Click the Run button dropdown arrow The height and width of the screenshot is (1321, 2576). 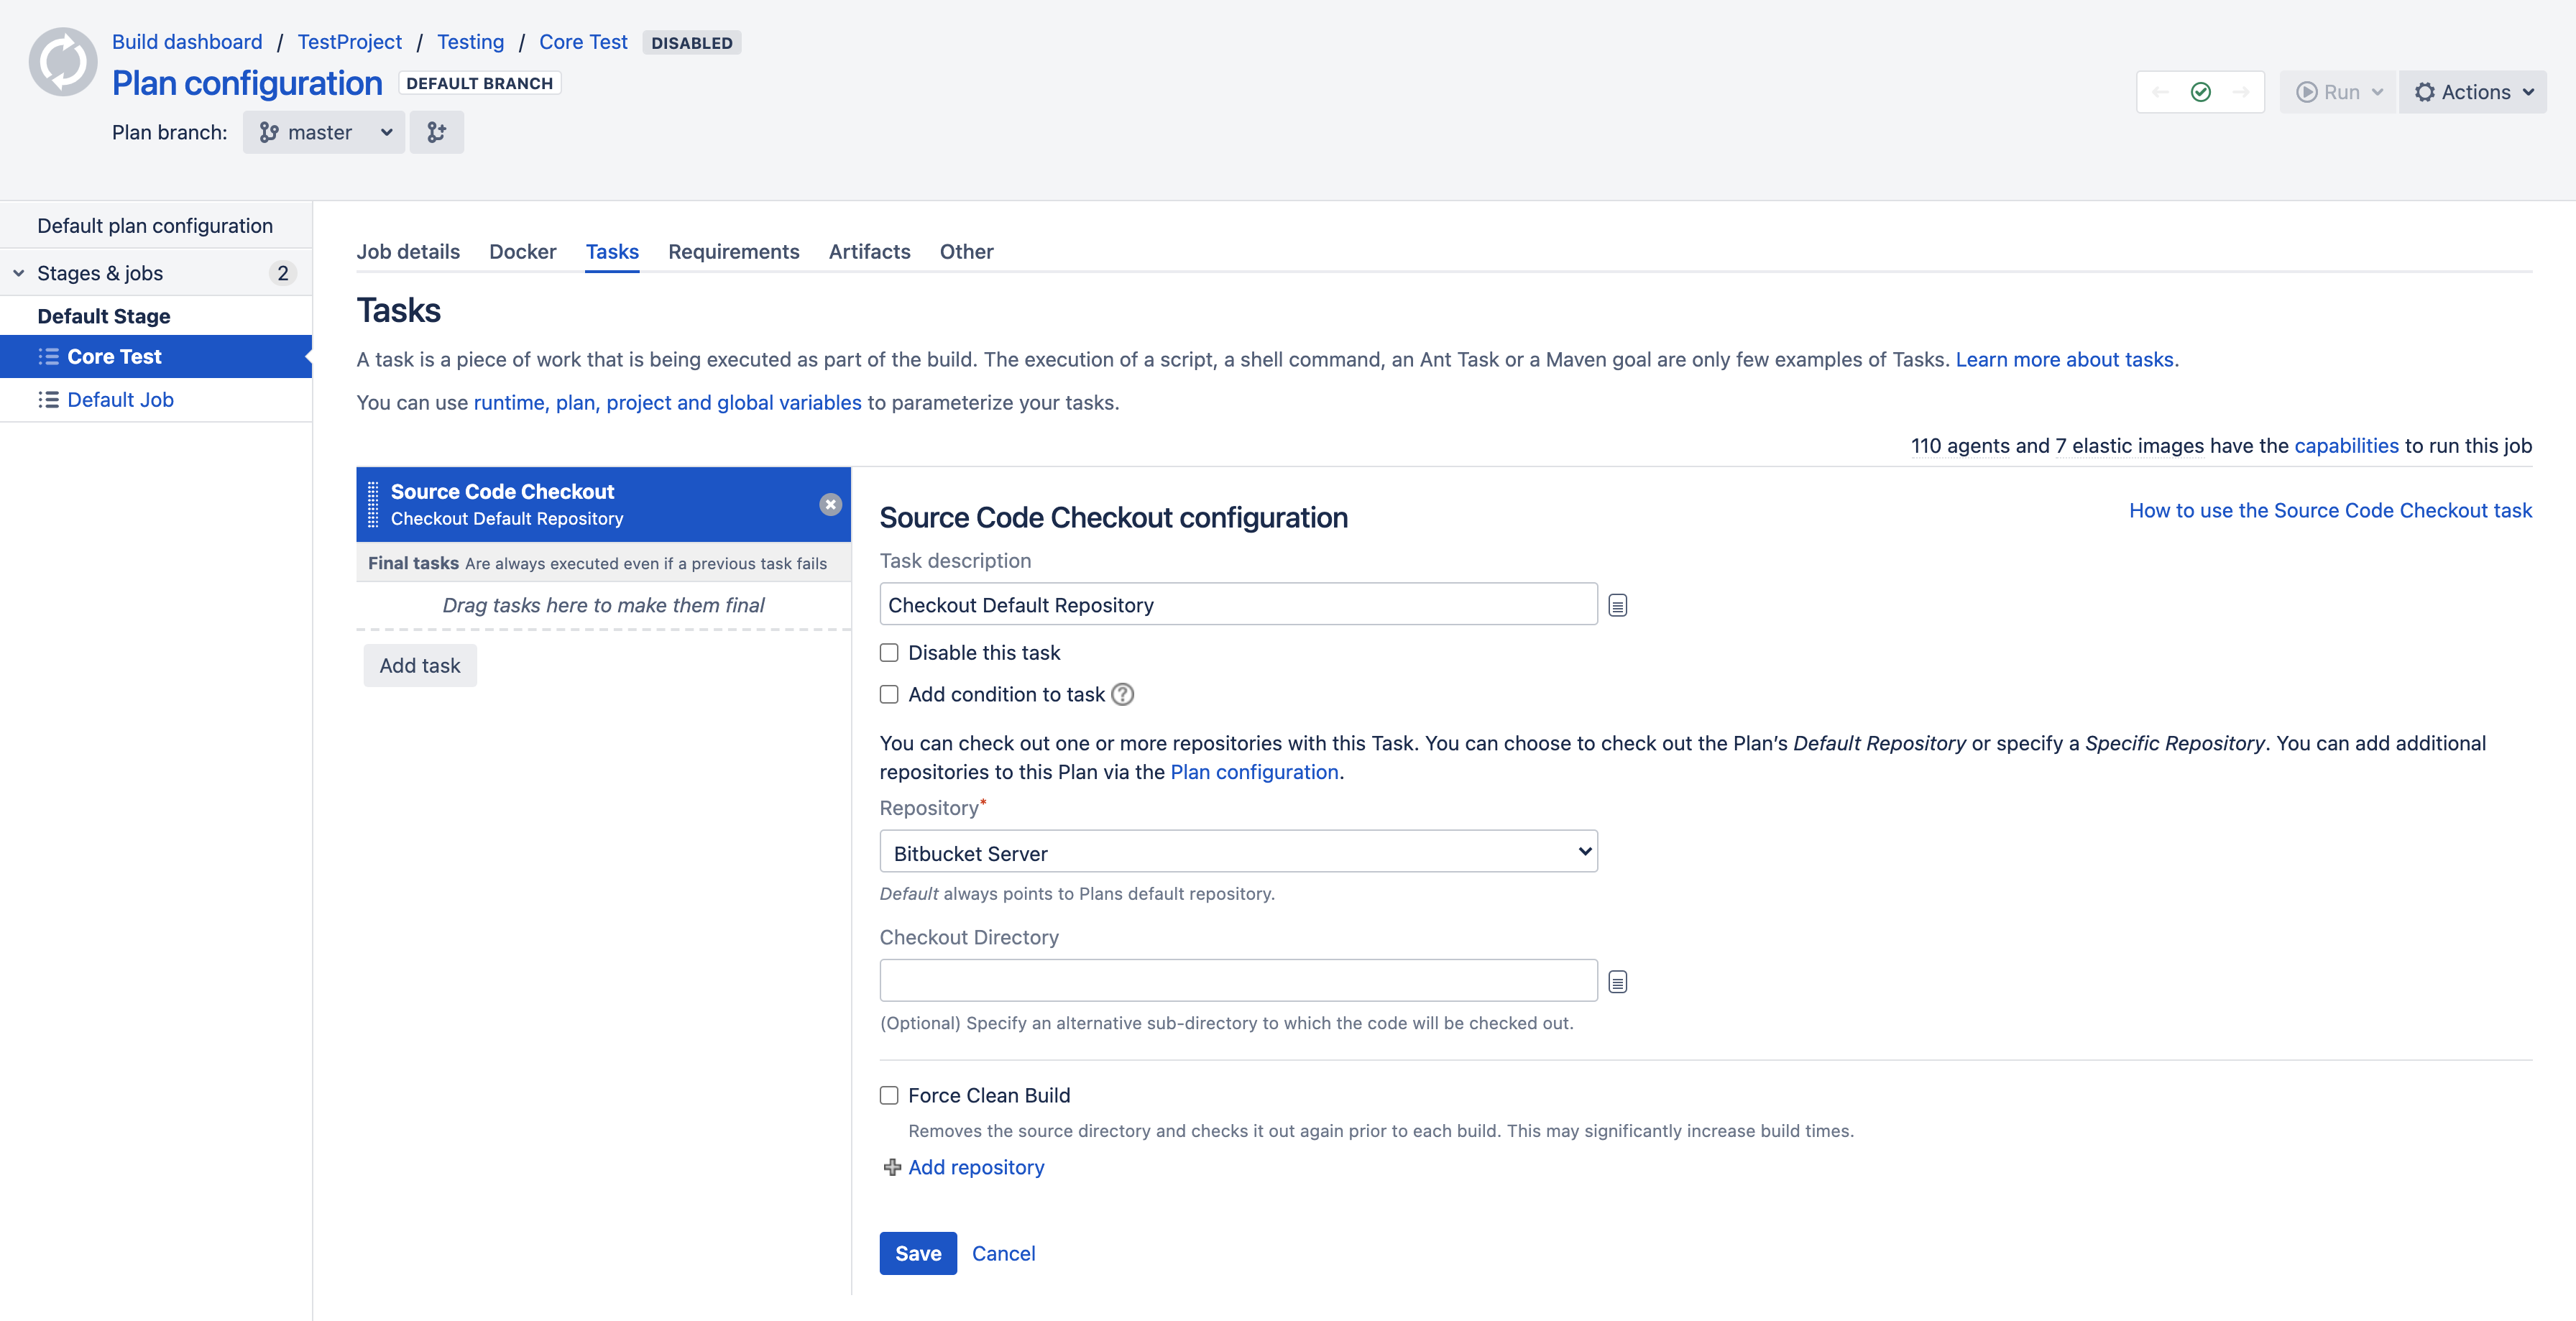coord(2375,91)
